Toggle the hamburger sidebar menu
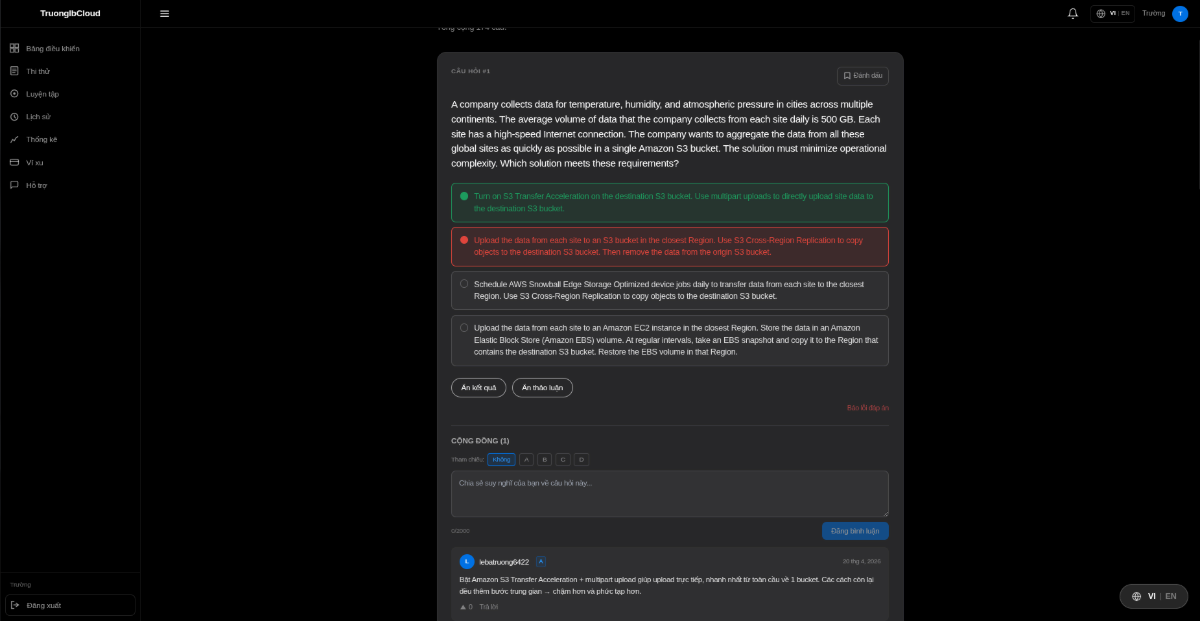 click(164, 14)
